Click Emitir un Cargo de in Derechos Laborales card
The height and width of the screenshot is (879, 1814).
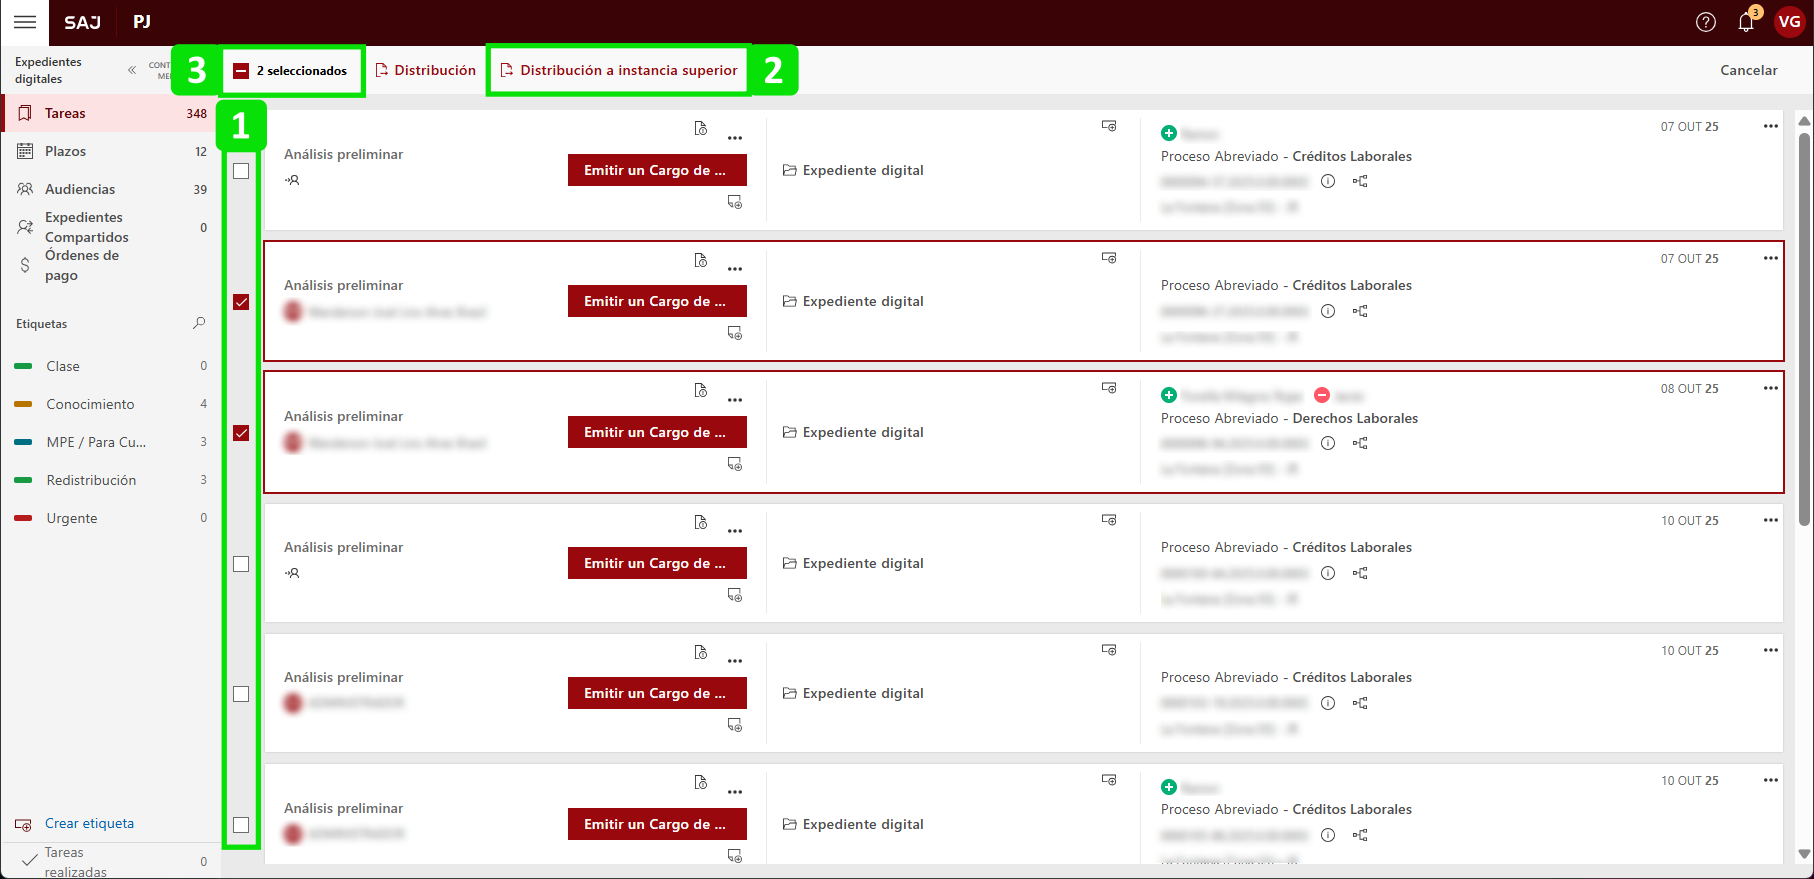point(657,432)
